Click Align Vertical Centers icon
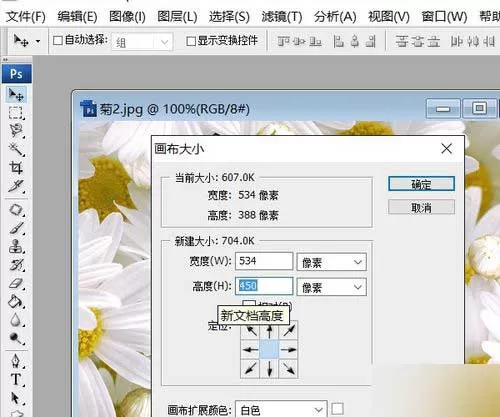The image size is (500, 417). (299, 42)
